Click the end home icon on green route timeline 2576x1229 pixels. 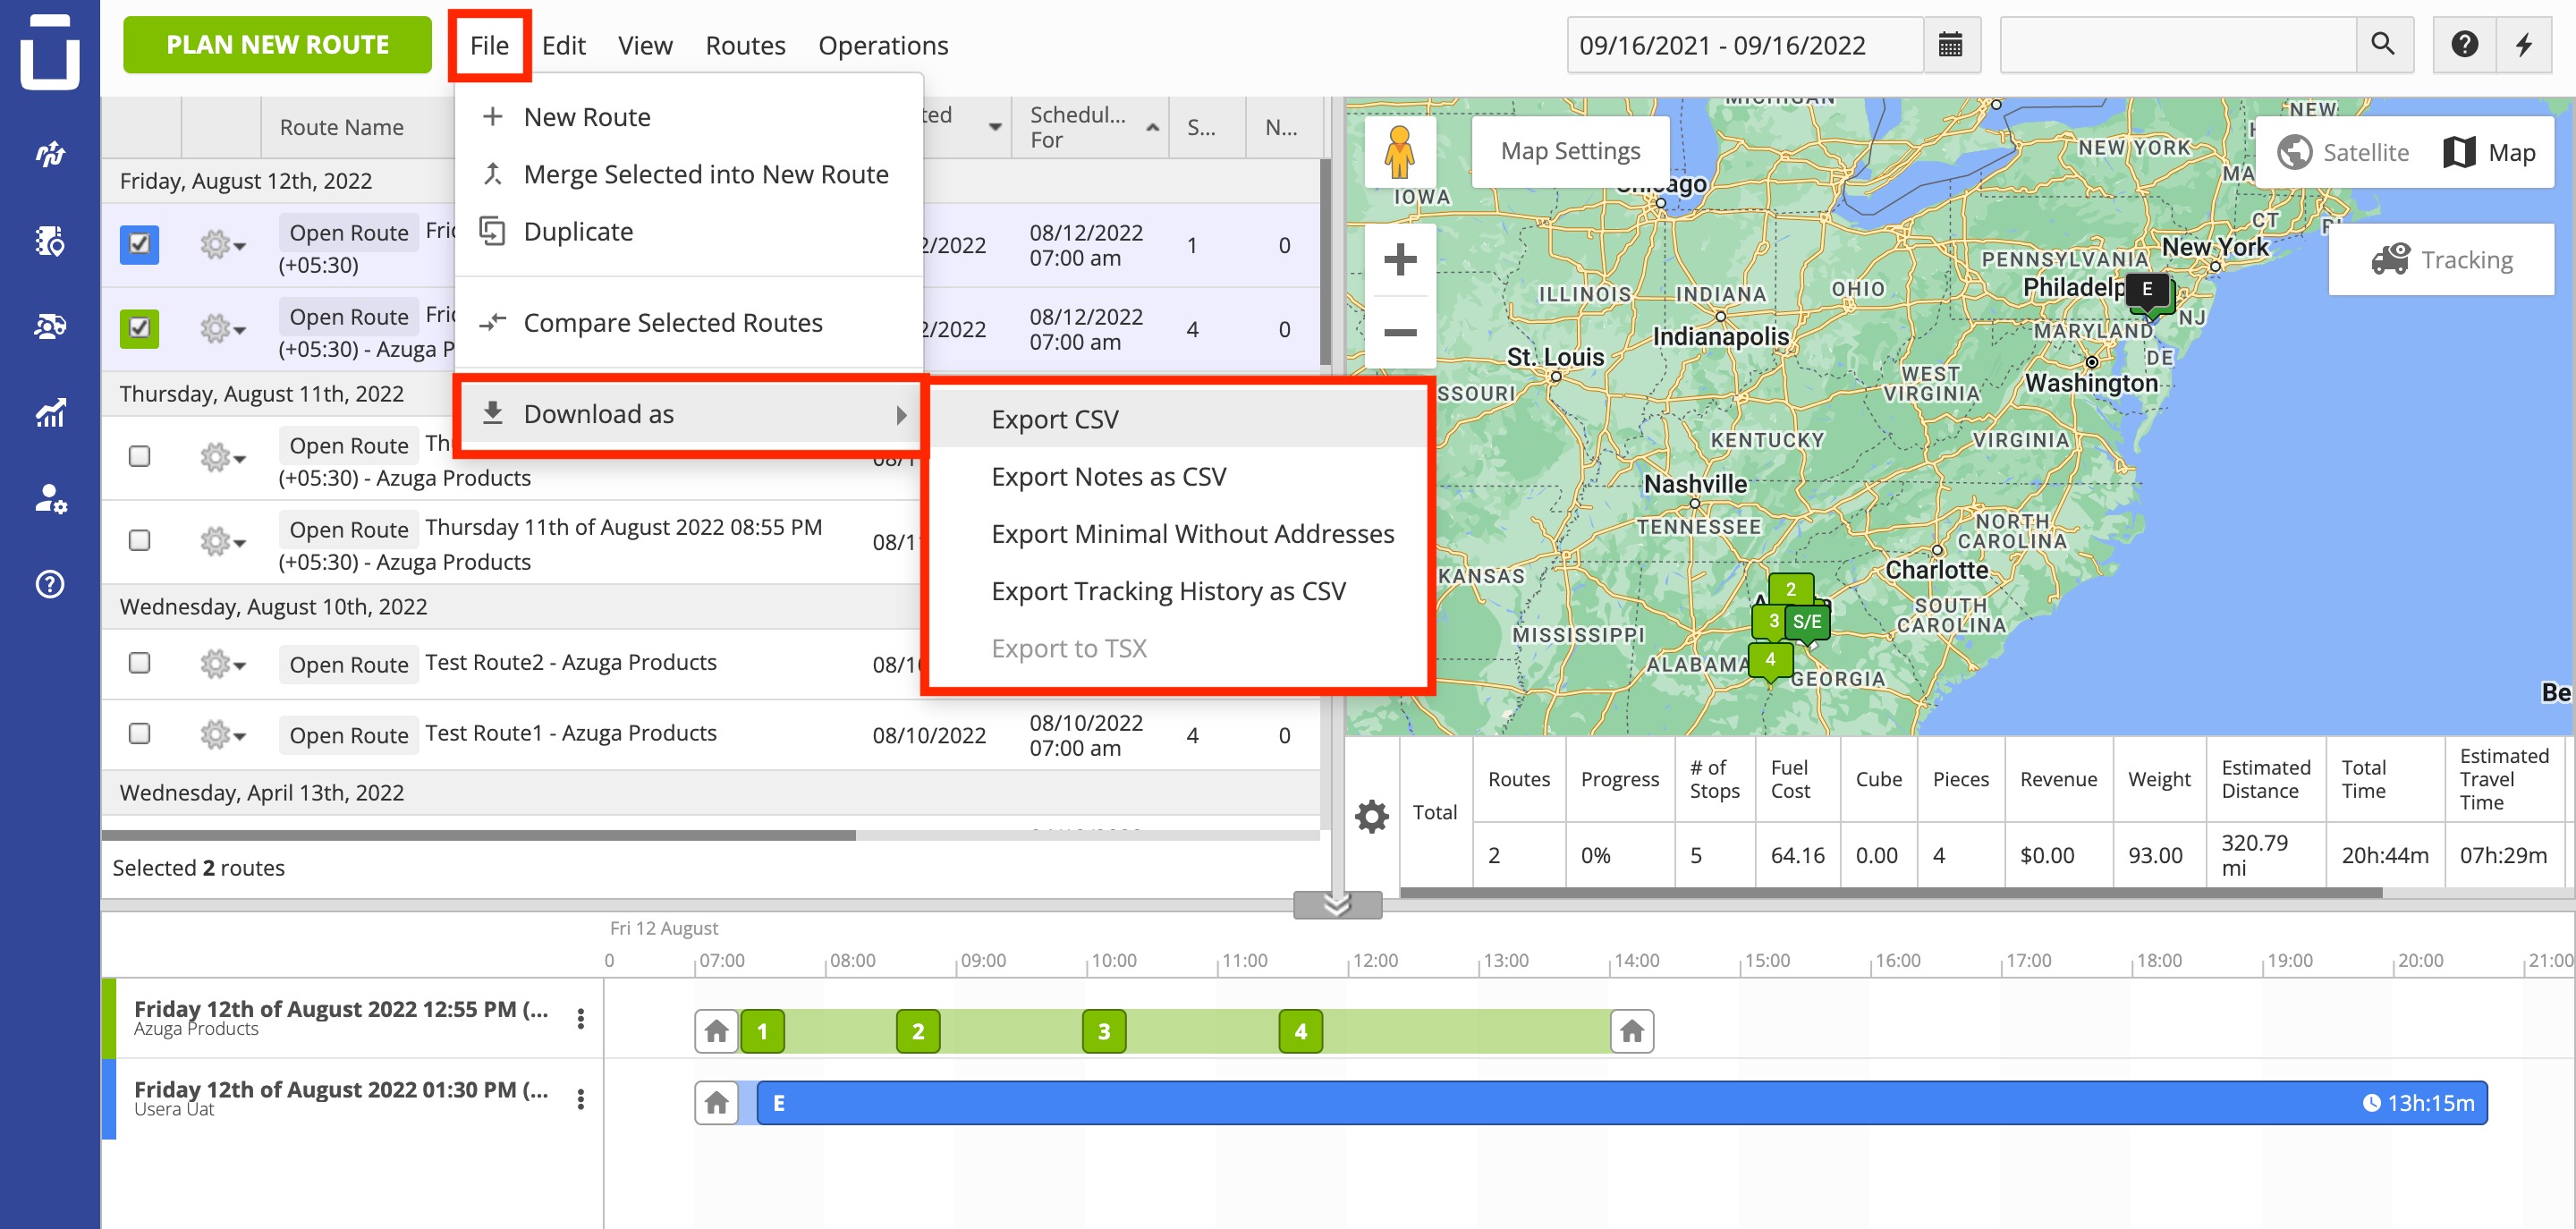1632,1031
